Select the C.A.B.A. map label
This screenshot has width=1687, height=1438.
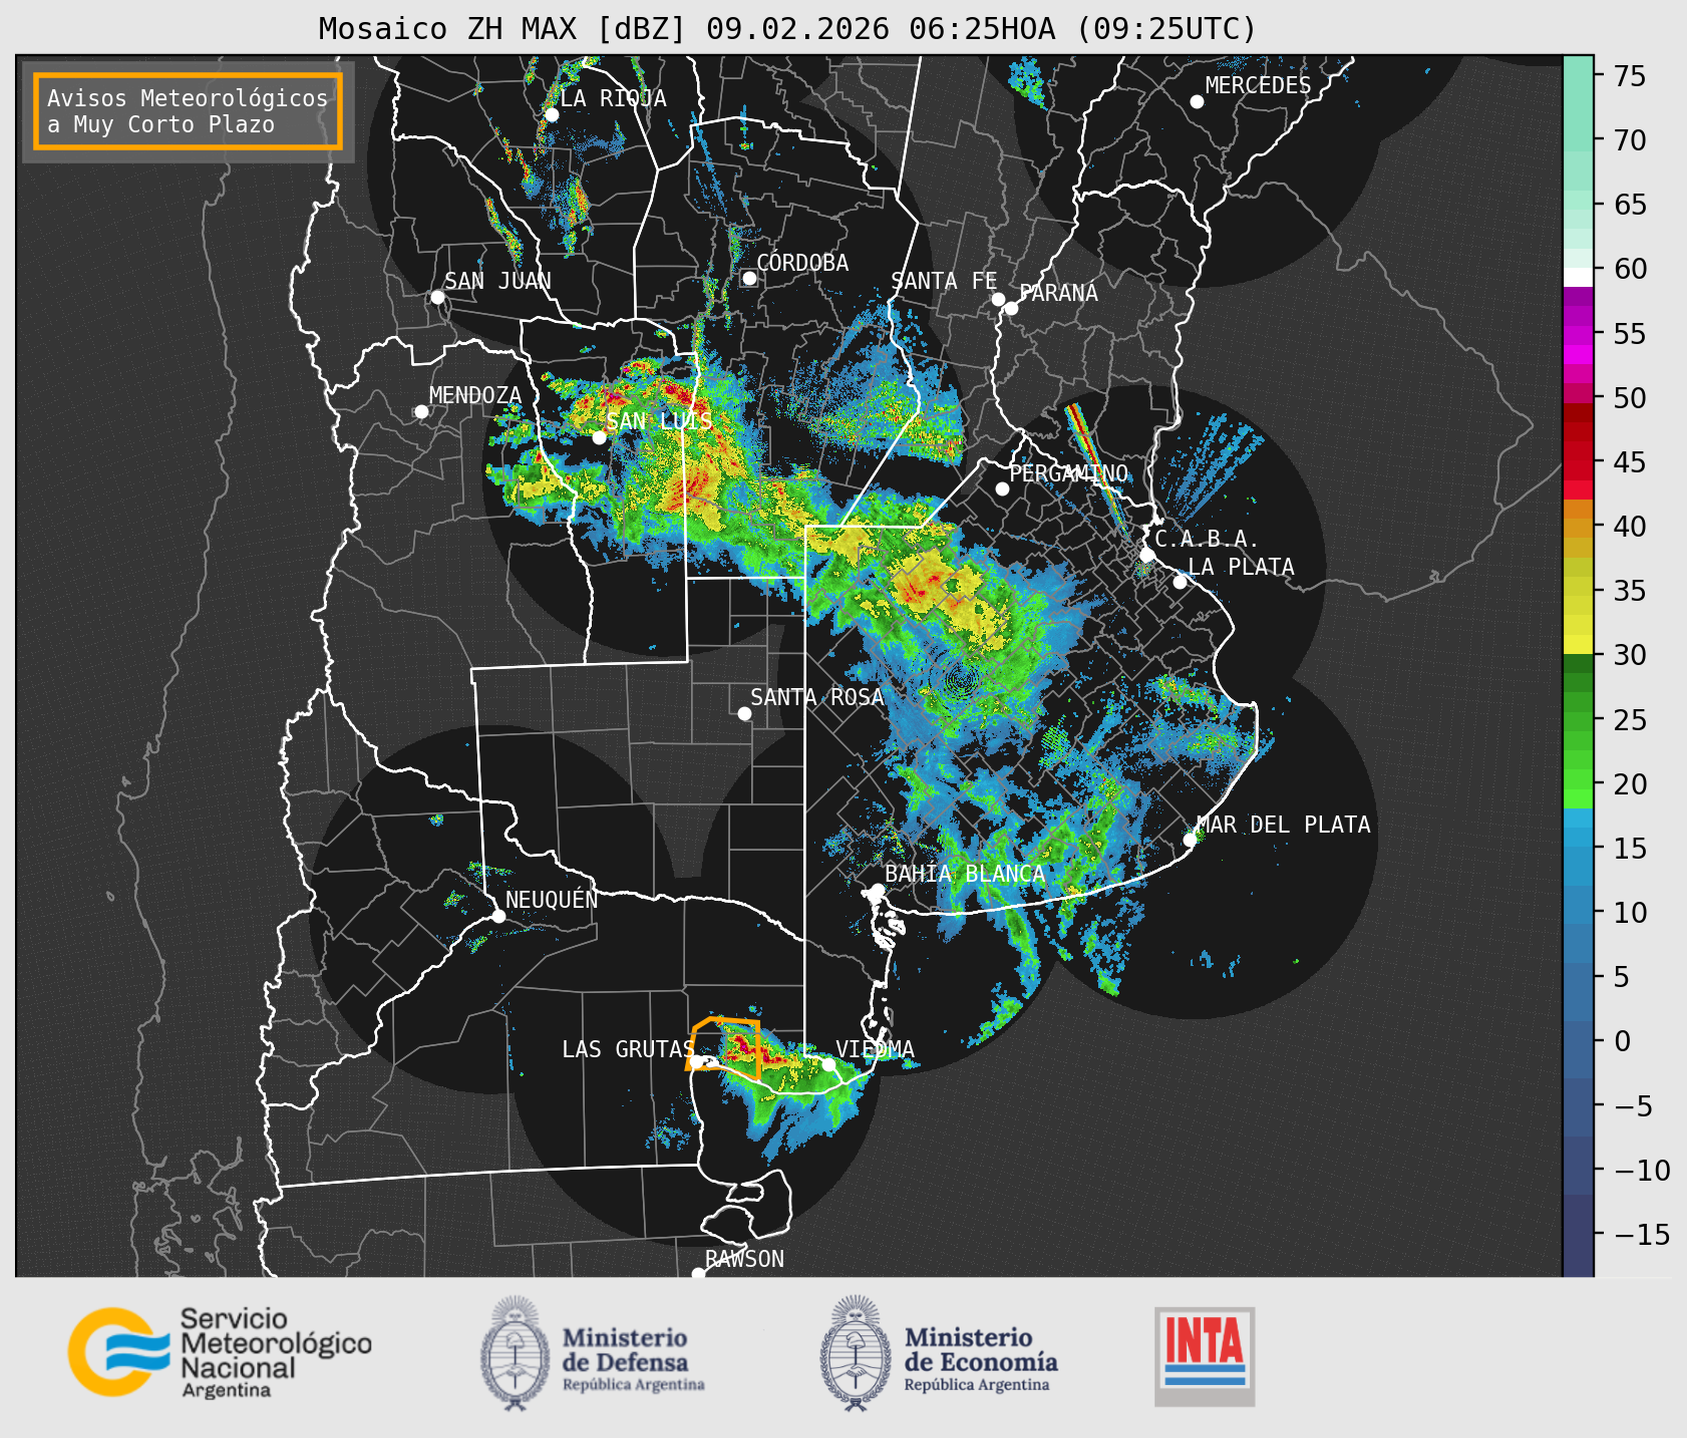(1207, 539)
